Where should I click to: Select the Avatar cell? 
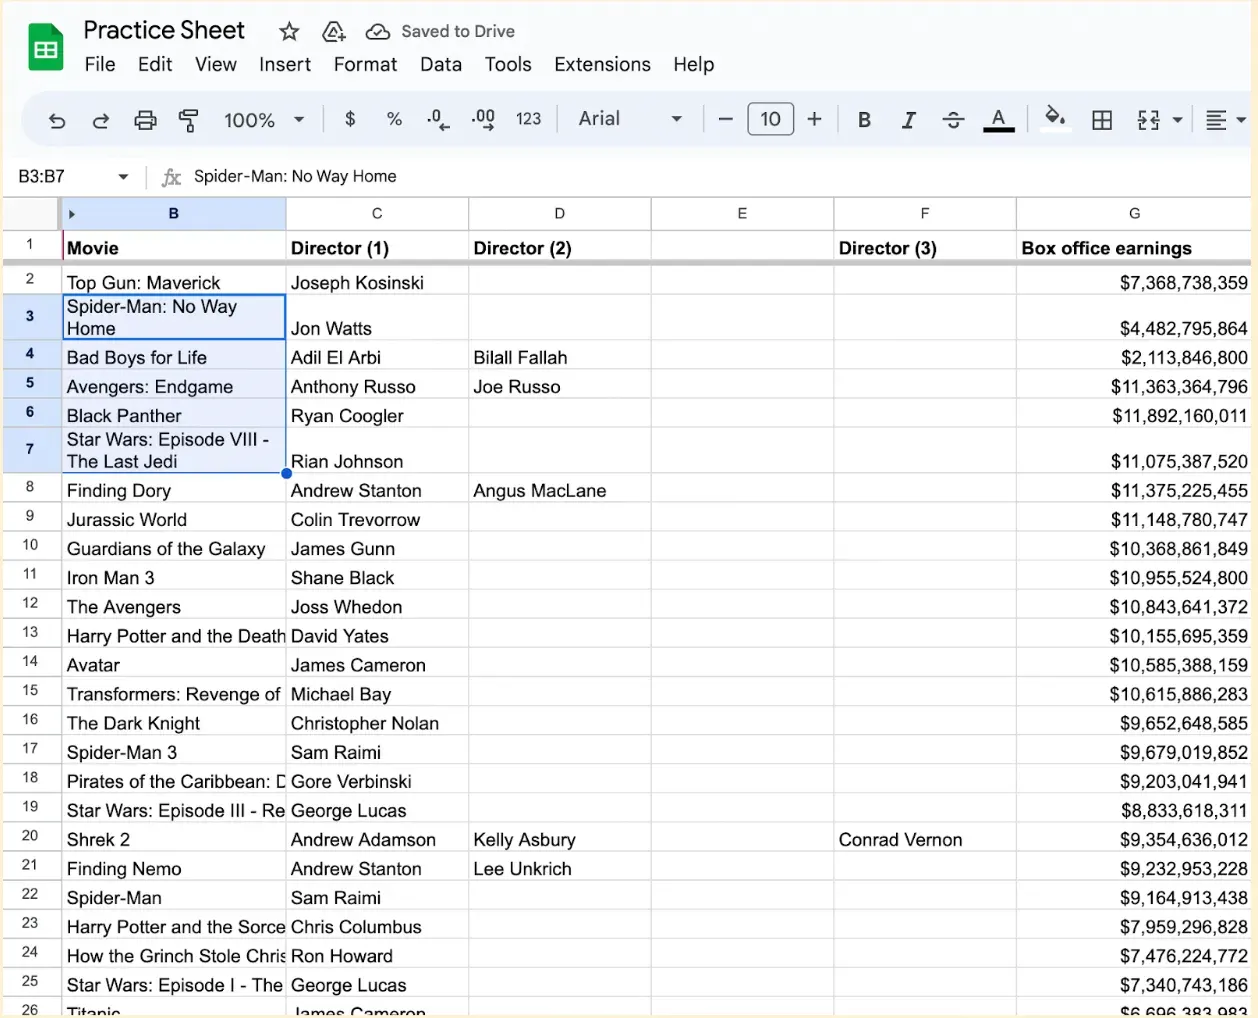click(174, 665)
